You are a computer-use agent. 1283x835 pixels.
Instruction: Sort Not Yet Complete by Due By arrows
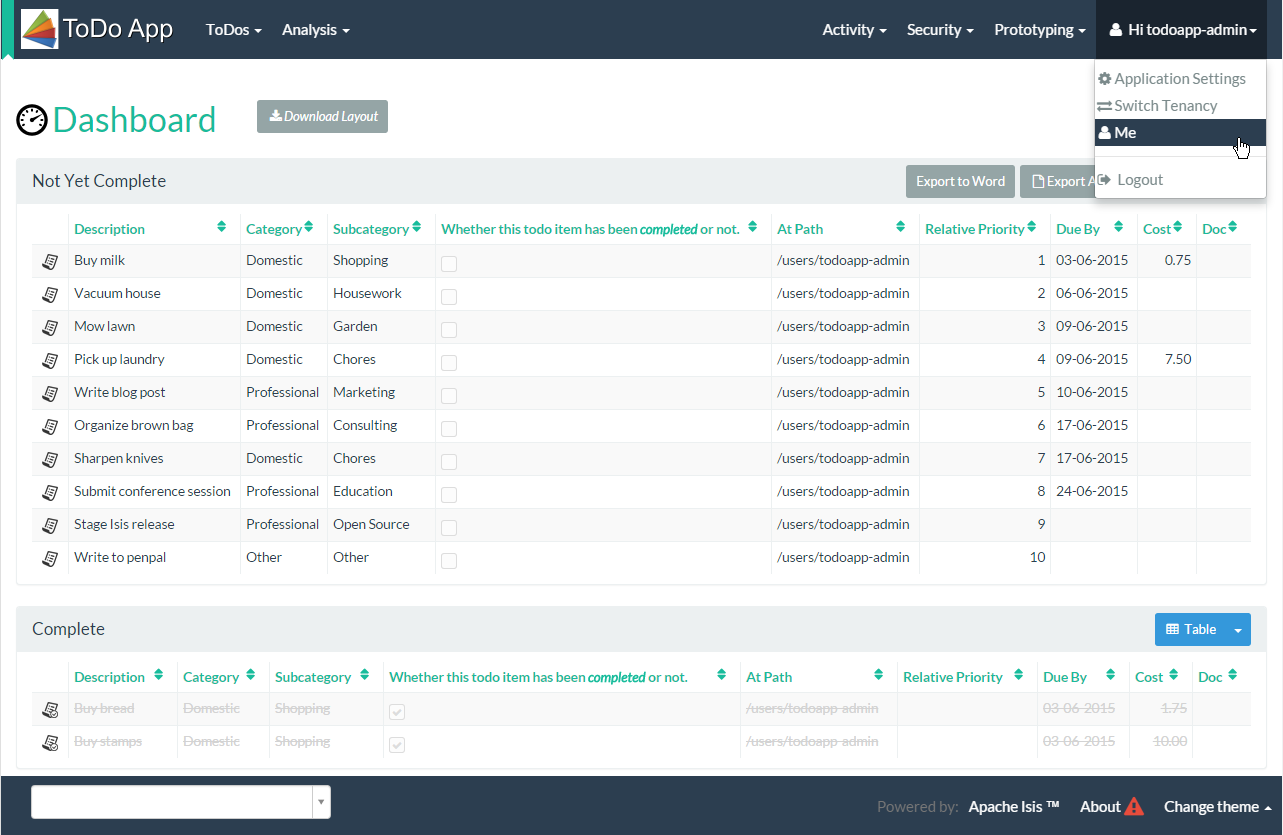(x=1119, y=228)
